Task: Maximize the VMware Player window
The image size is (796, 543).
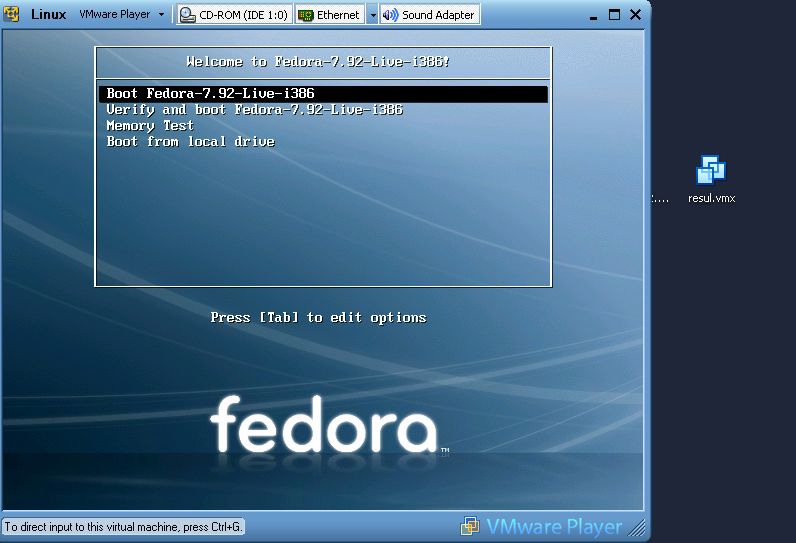Action: click(x=614, y=15)
